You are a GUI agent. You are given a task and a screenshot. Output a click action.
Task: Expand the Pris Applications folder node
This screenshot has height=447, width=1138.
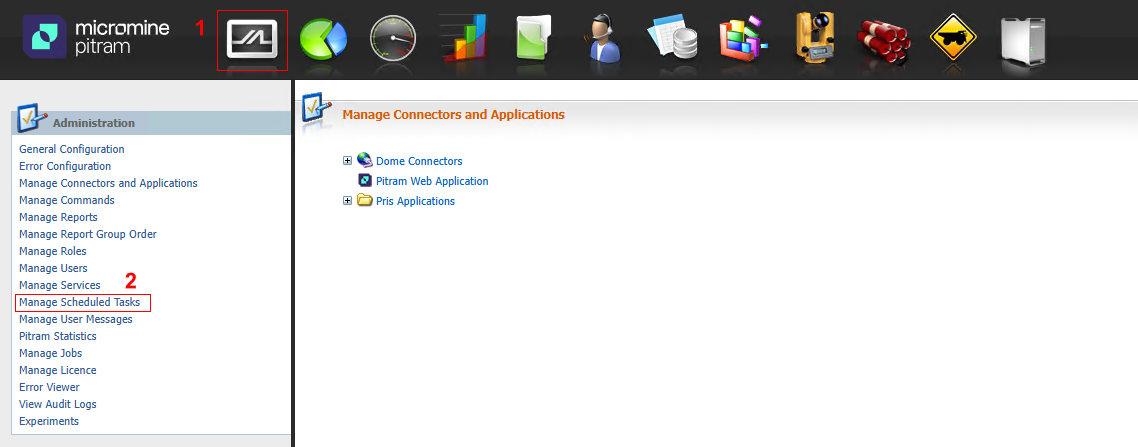click(348, 201)
